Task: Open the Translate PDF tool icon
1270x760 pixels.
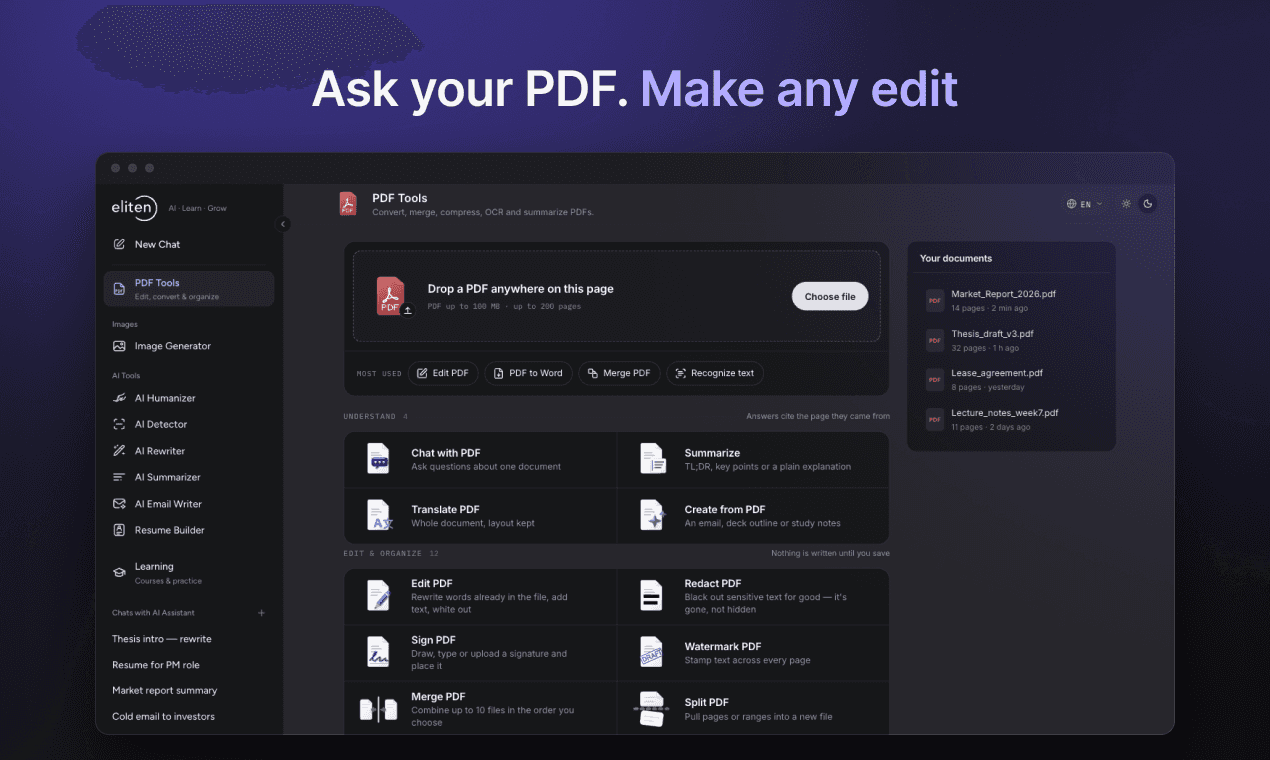Action: click(x=378, y=515)
